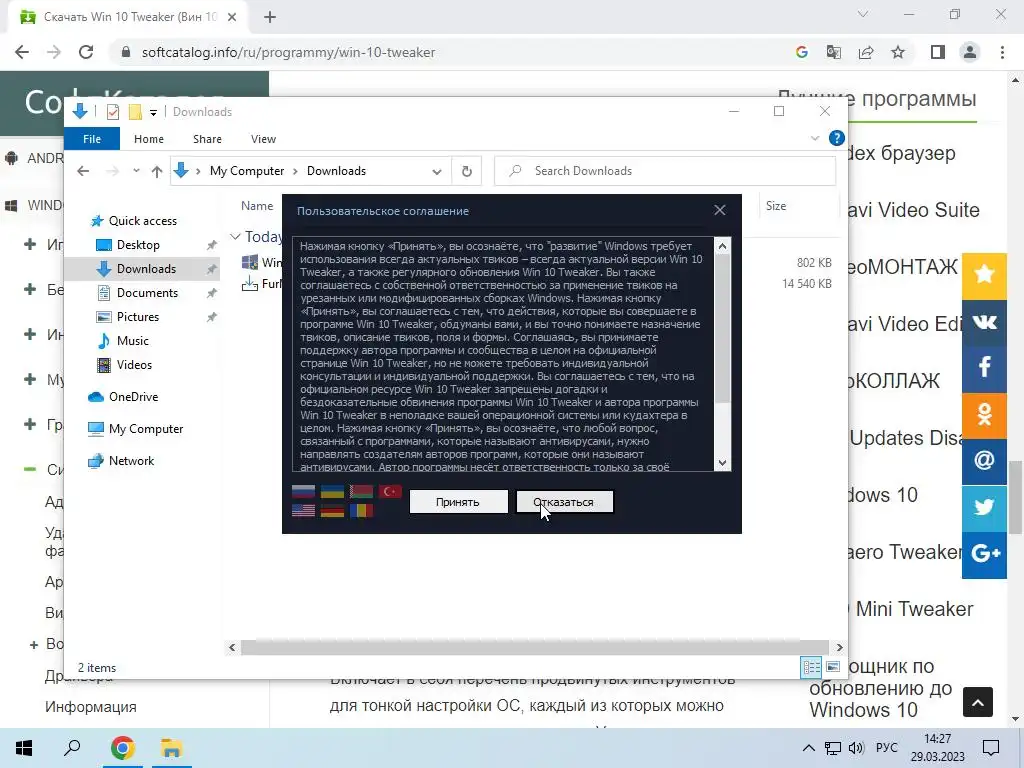Close the Пользовательское соглашение dialog
This screenshot has width=1024, height=768.
720,210
